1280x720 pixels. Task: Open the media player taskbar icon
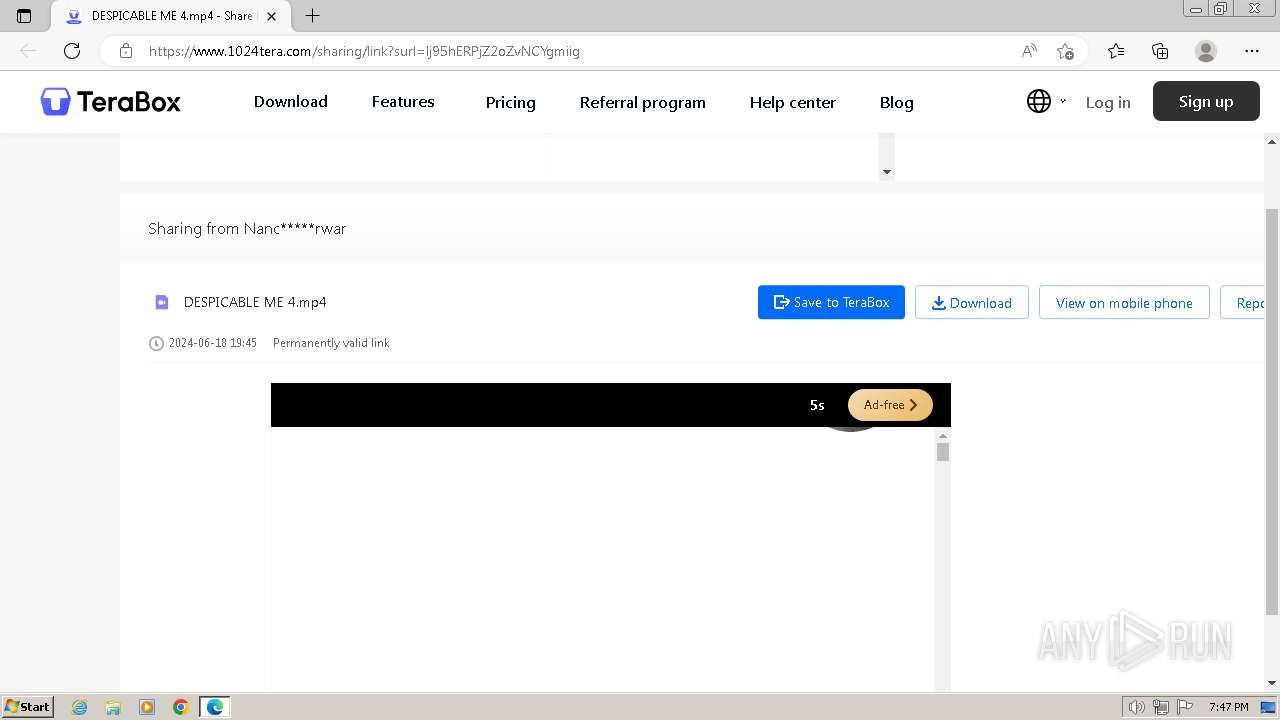pos(147,707)
